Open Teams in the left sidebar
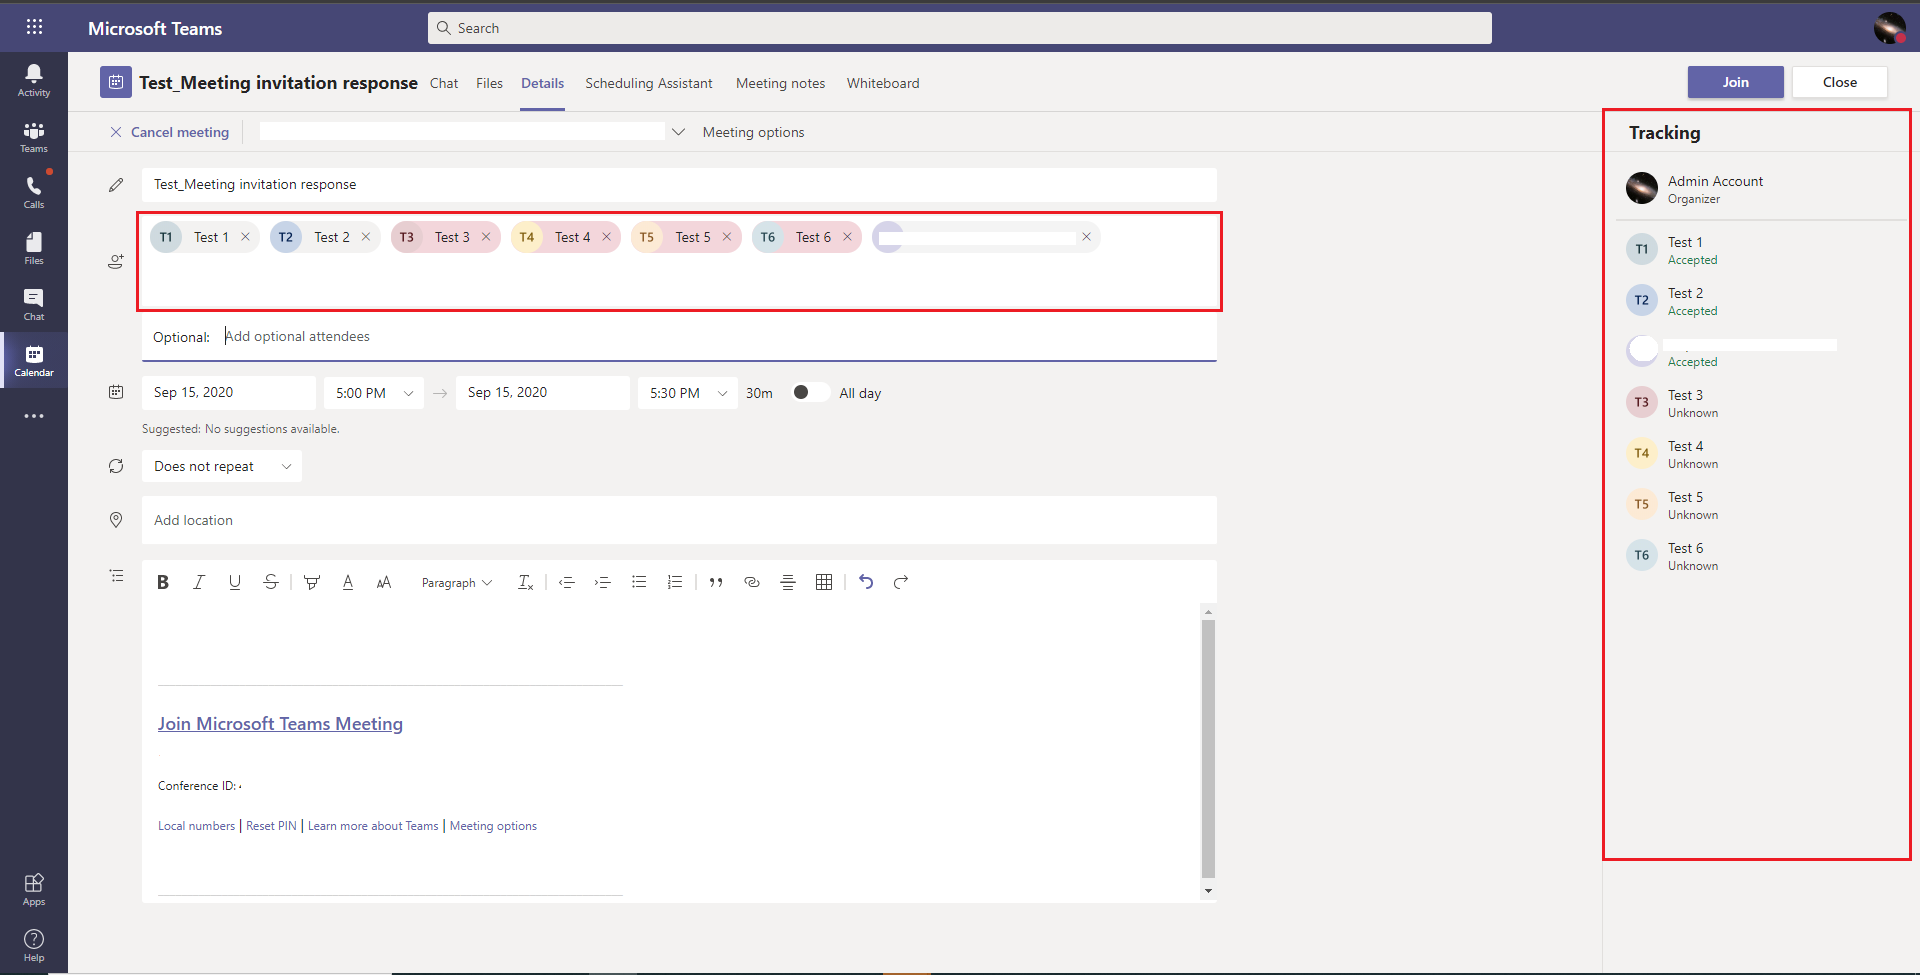 34,137
